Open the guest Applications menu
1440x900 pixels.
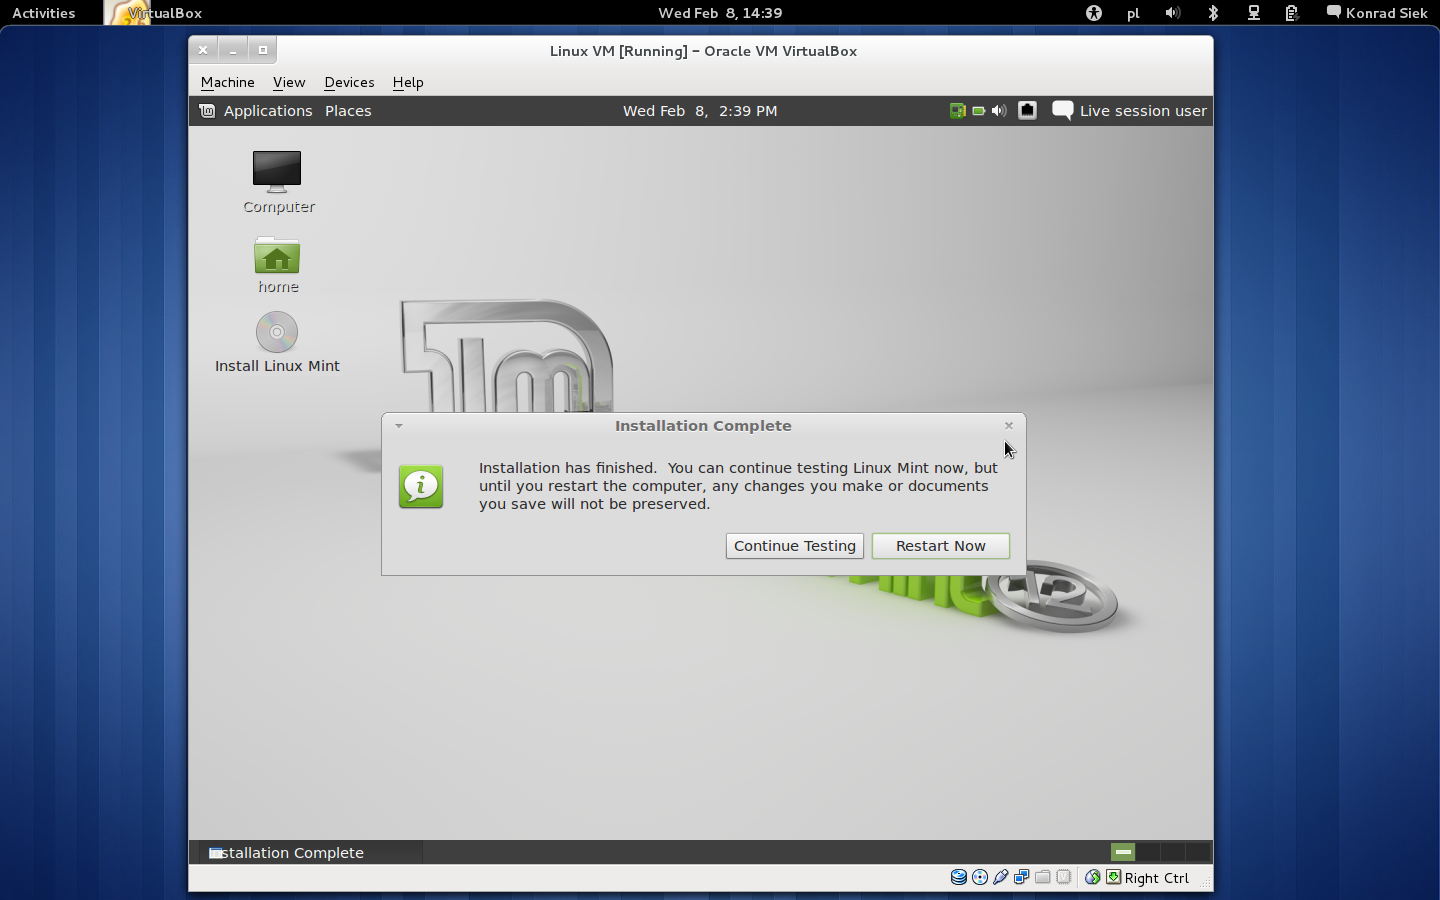point(268,111)
